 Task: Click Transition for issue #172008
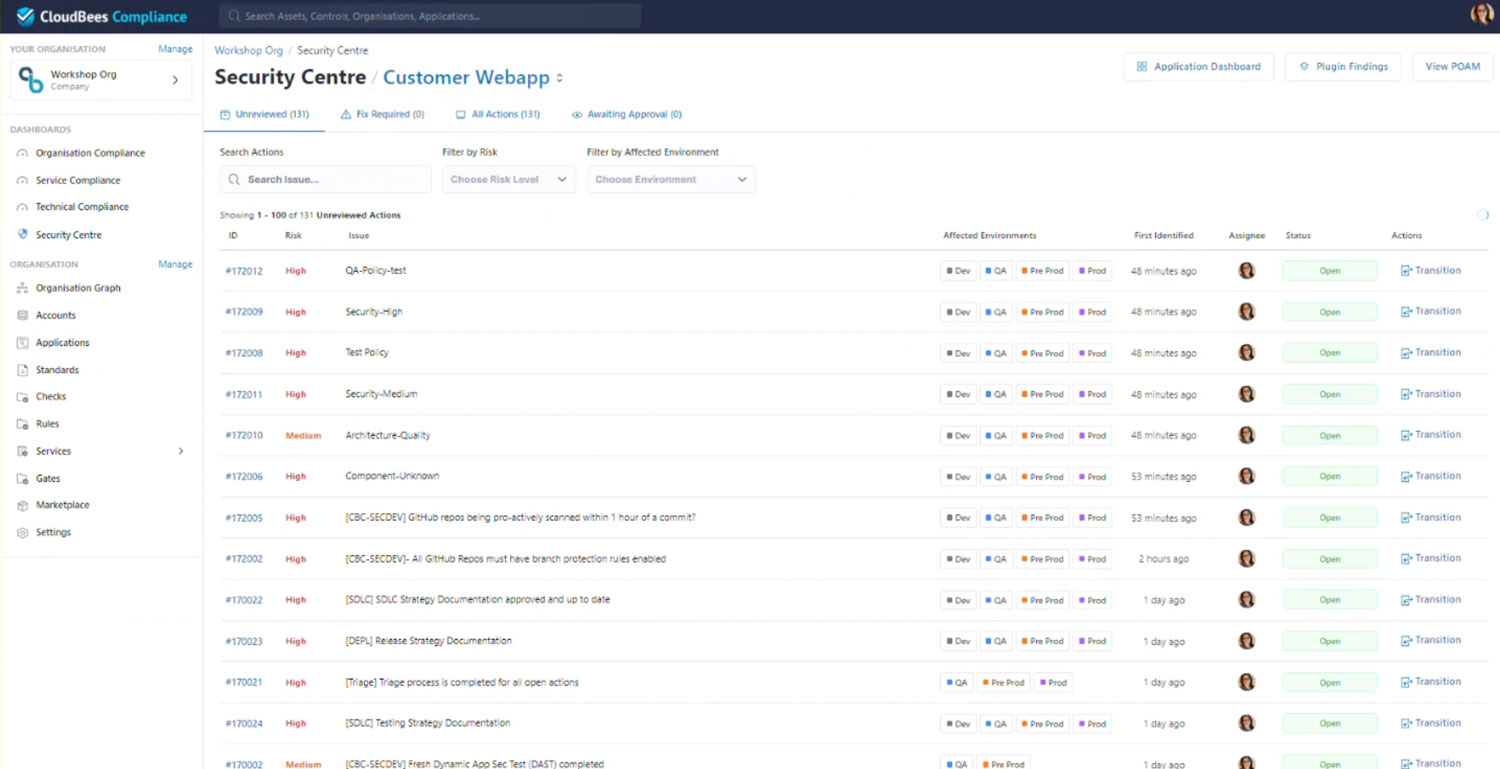(1431, 352)
